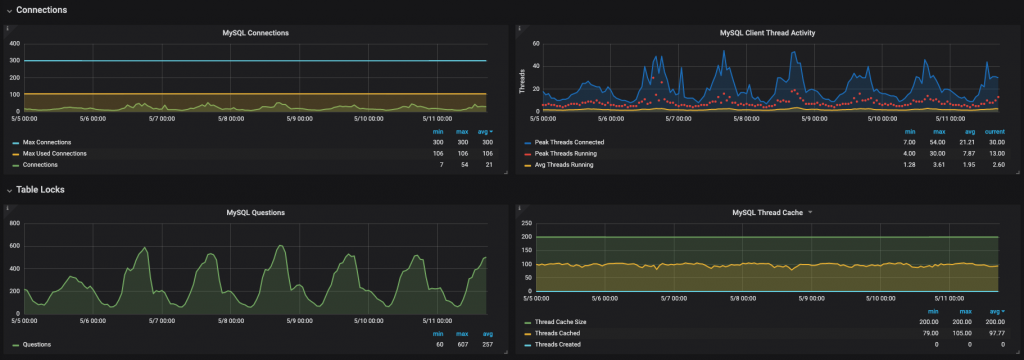Show info icon on MySQL Questions panel
Viewport: 1024px width, 360px height.
[7, 208]
